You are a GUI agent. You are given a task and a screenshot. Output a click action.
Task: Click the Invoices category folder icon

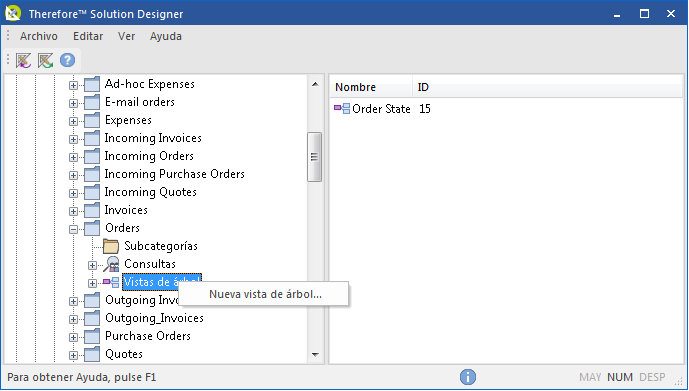pyautogui.click(x=92, y=210)
